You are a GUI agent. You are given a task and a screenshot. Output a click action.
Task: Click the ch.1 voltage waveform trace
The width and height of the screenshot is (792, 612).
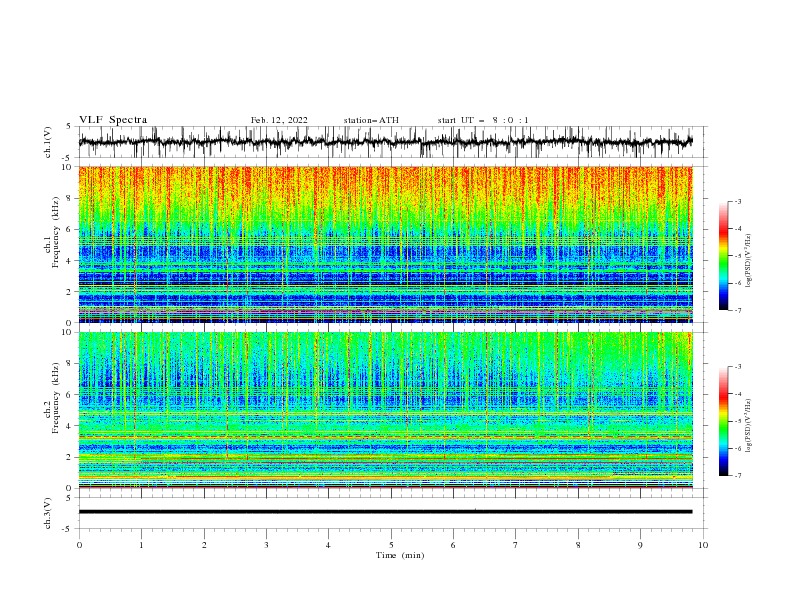tap(385, 142)
